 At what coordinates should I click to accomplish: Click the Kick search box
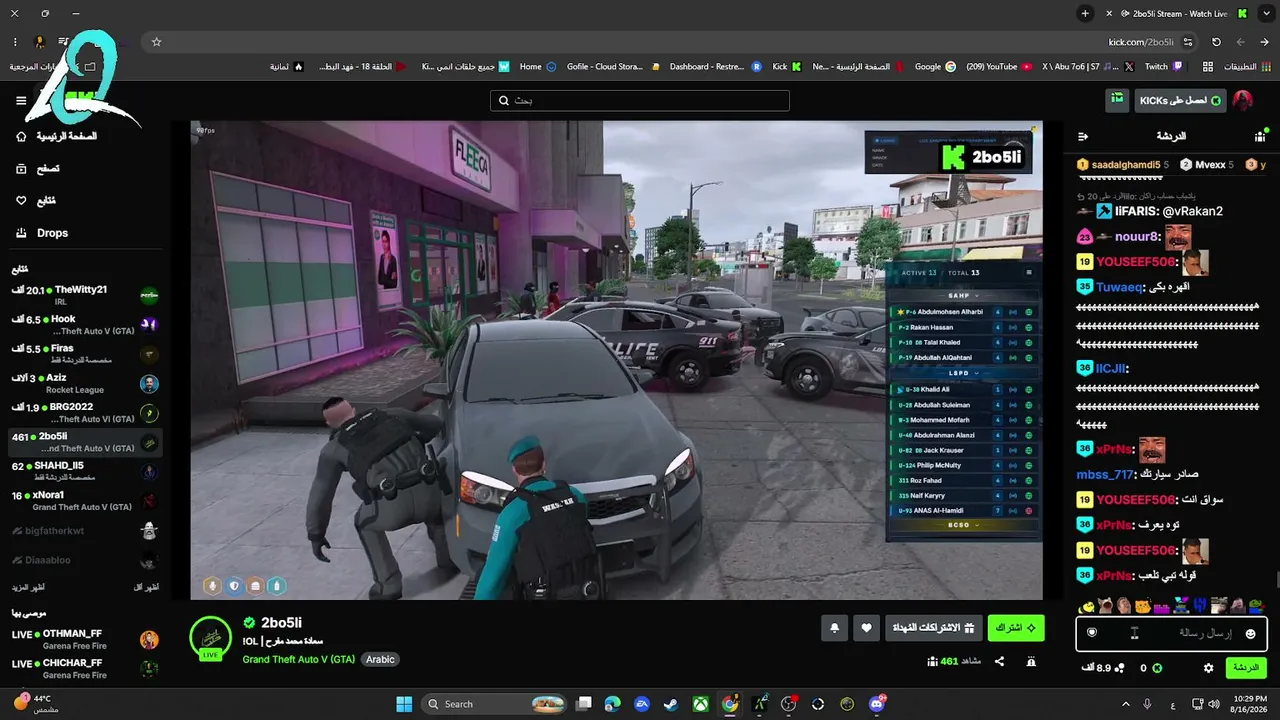(x=640, y=100)
